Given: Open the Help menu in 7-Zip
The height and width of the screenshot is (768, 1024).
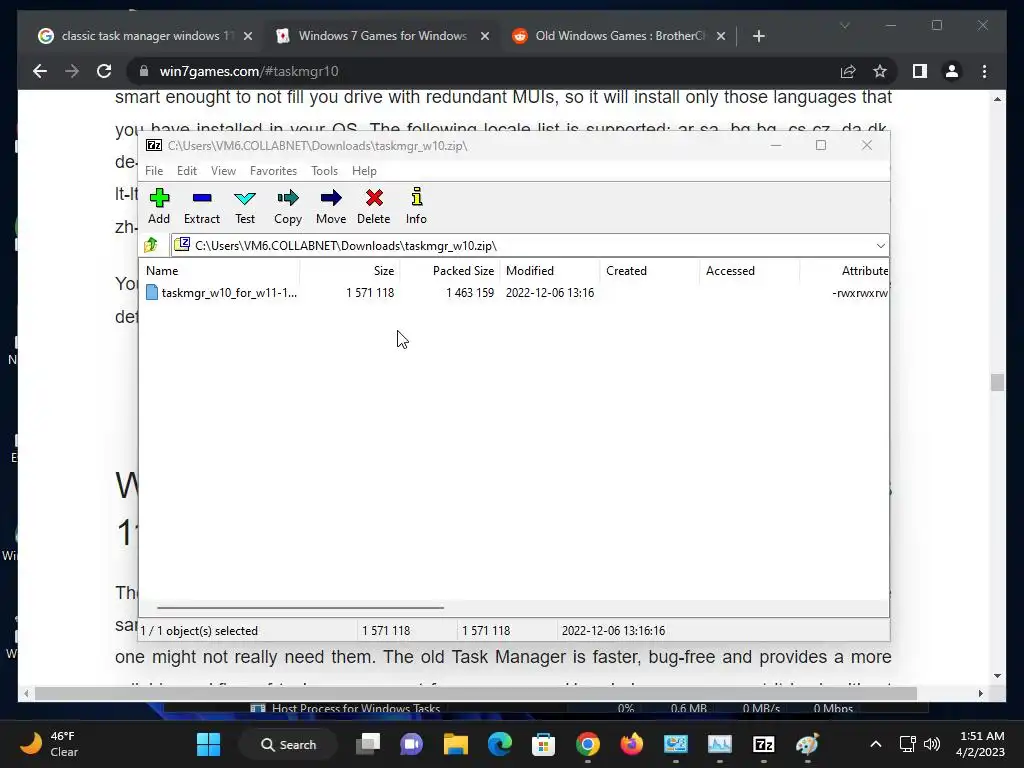Looking at the screenshot, I should (364, 170).
